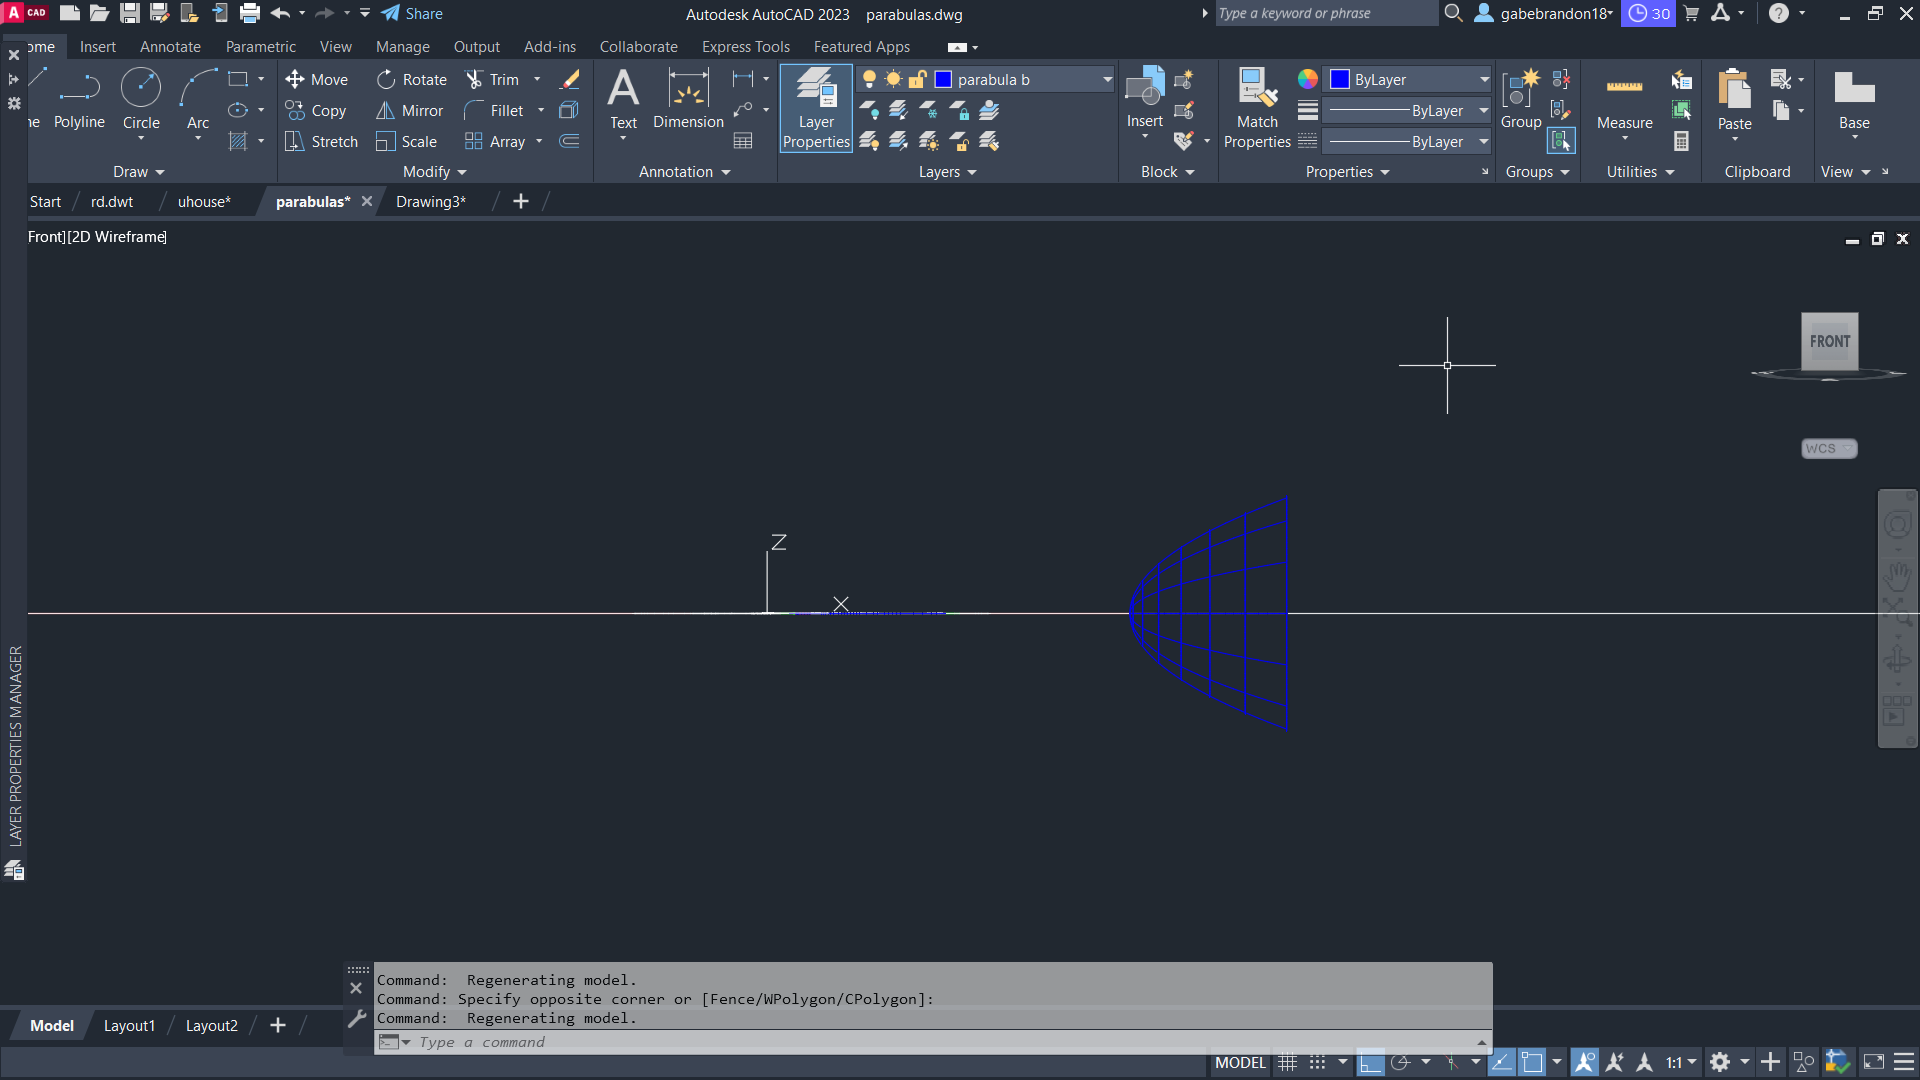This screenshot has height=1080, width=1920.
Task: Switch to Layout1 tab
Action: pos(129,1026)
